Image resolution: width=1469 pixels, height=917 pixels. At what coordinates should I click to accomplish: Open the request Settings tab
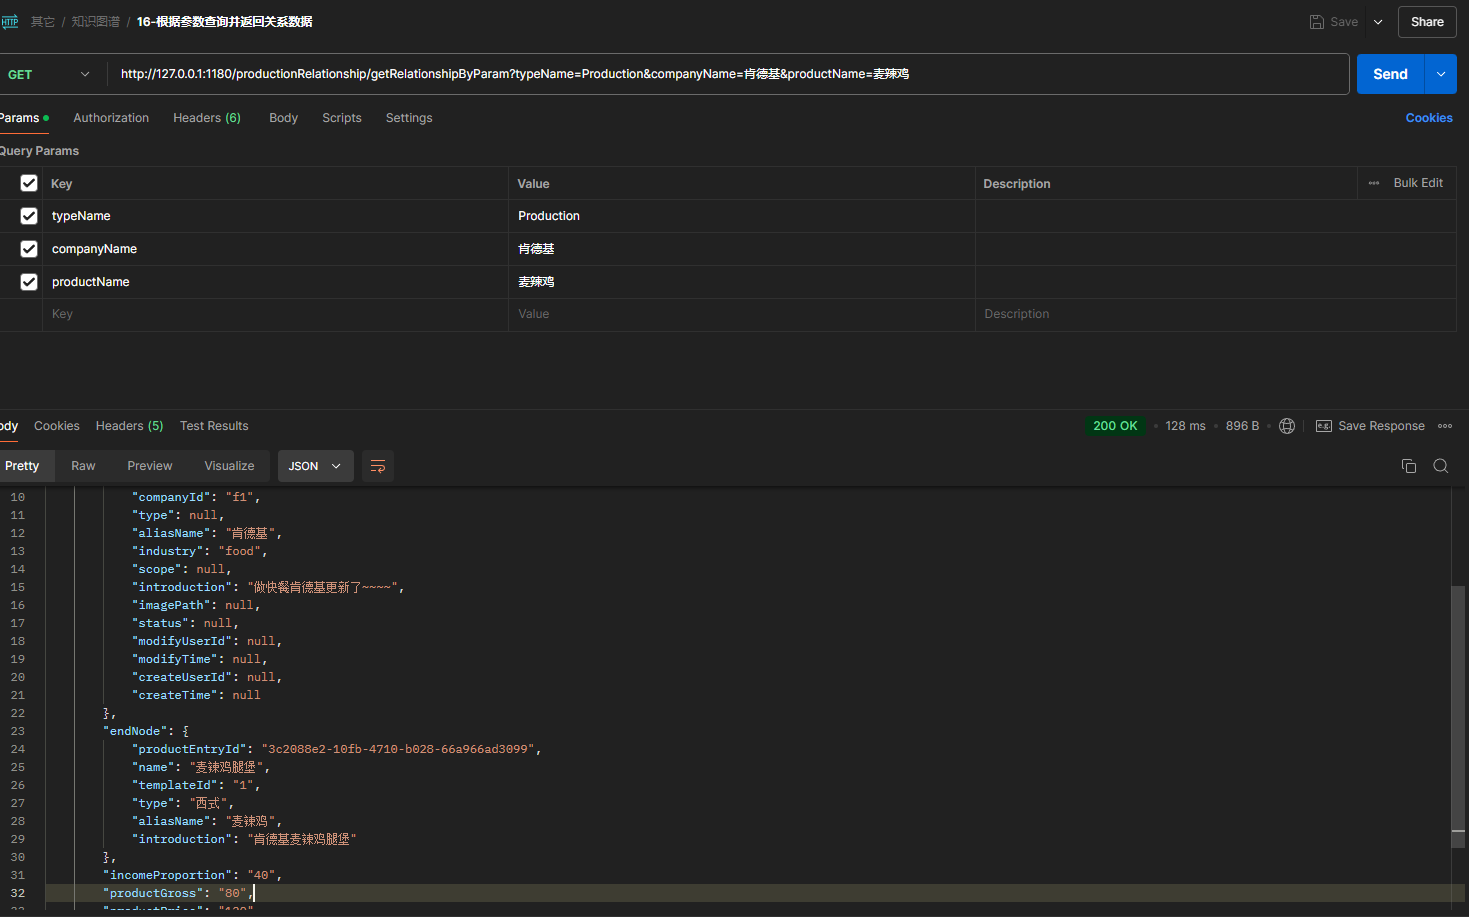click(x=409, y=118)
